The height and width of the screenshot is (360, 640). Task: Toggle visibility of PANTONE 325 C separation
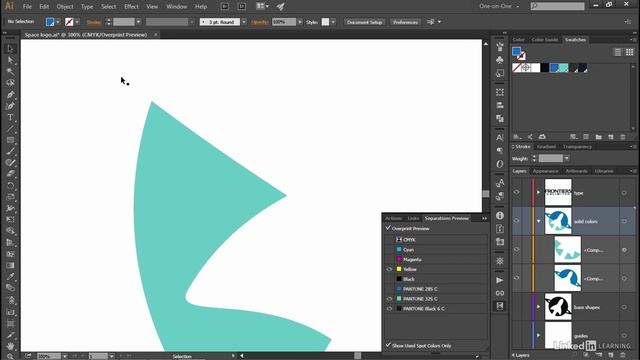coord(389,299)
